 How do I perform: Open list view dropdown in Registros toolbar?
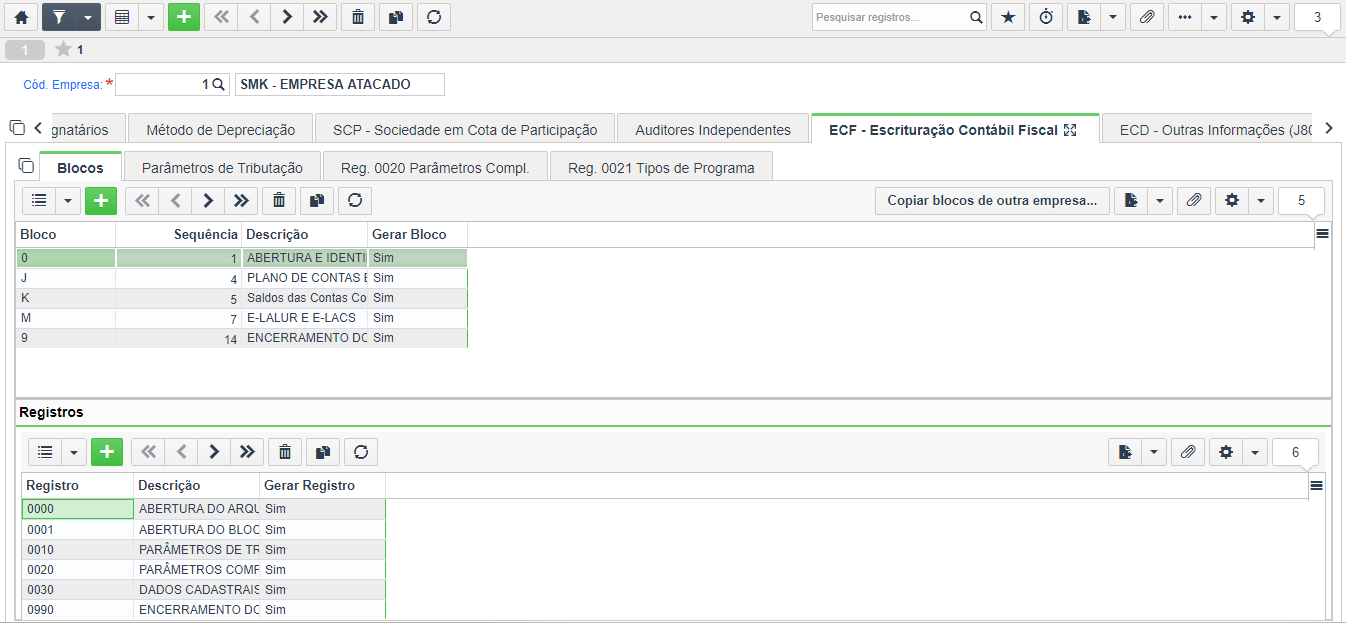(x=74, y=452)
